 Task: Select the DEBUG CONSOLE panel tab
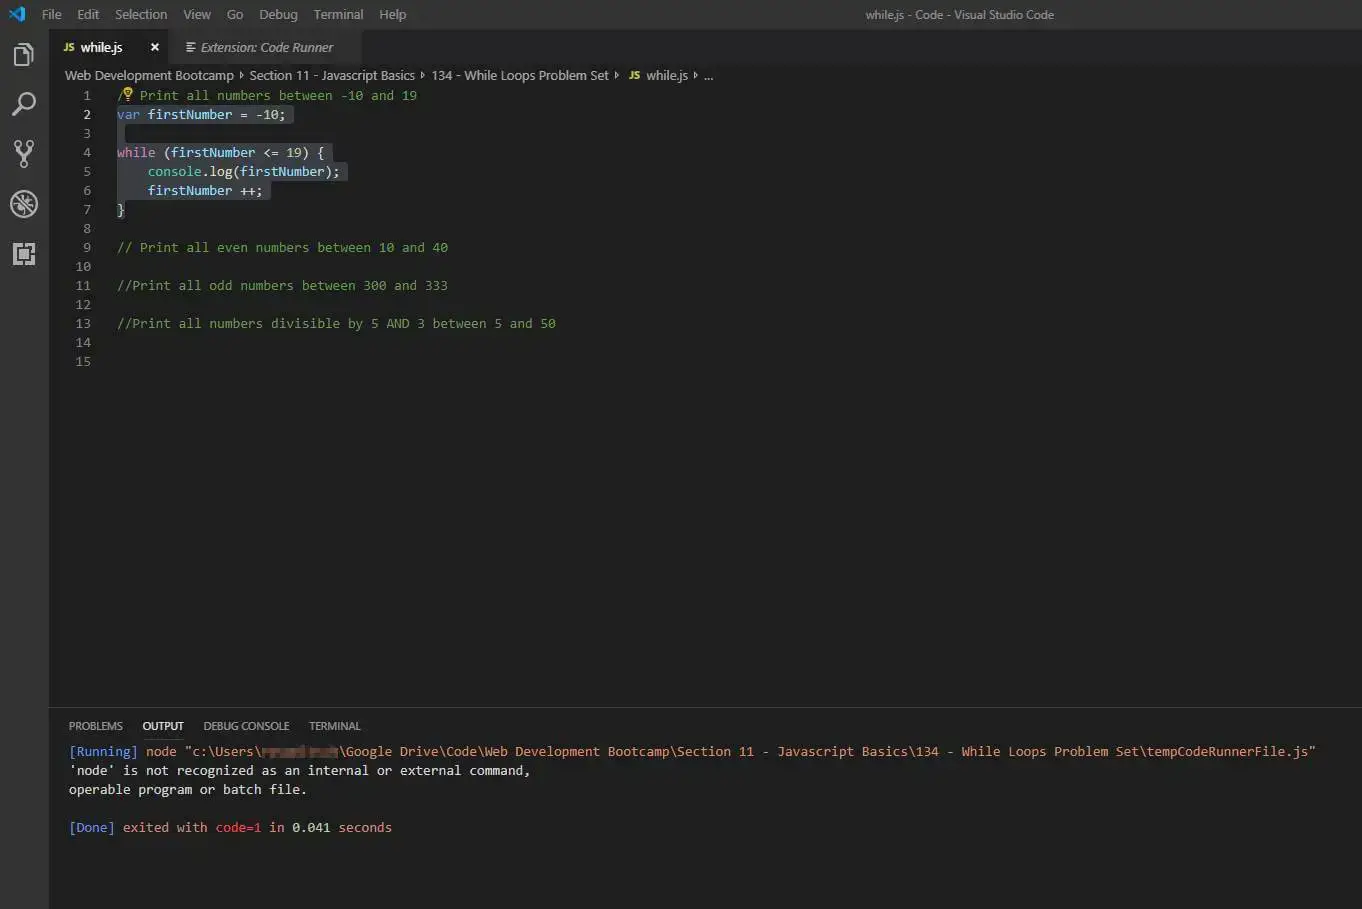pos(246,726)
